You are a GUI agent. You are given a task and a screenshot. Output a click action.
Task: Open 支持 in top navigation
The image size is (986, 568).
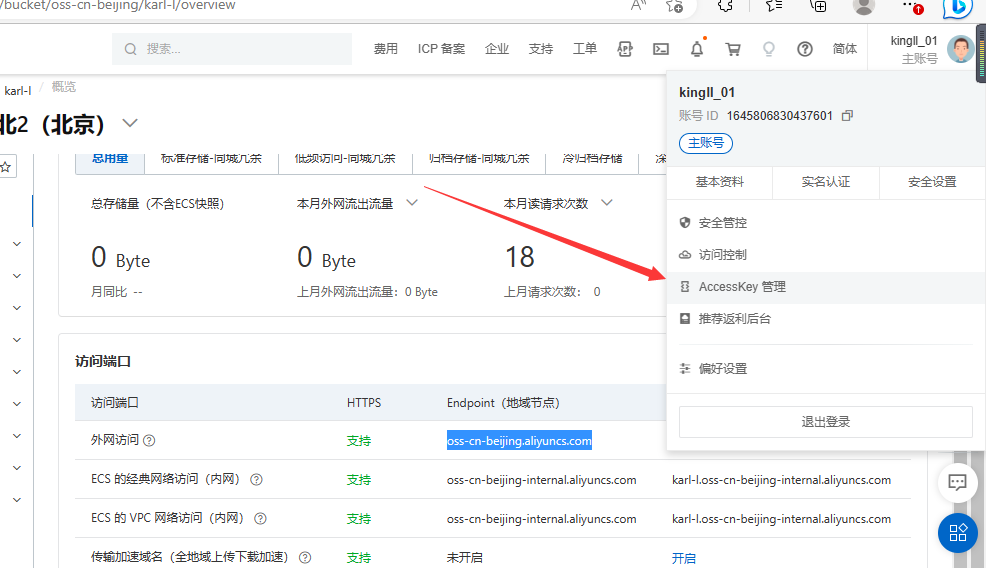click(541, 49)
